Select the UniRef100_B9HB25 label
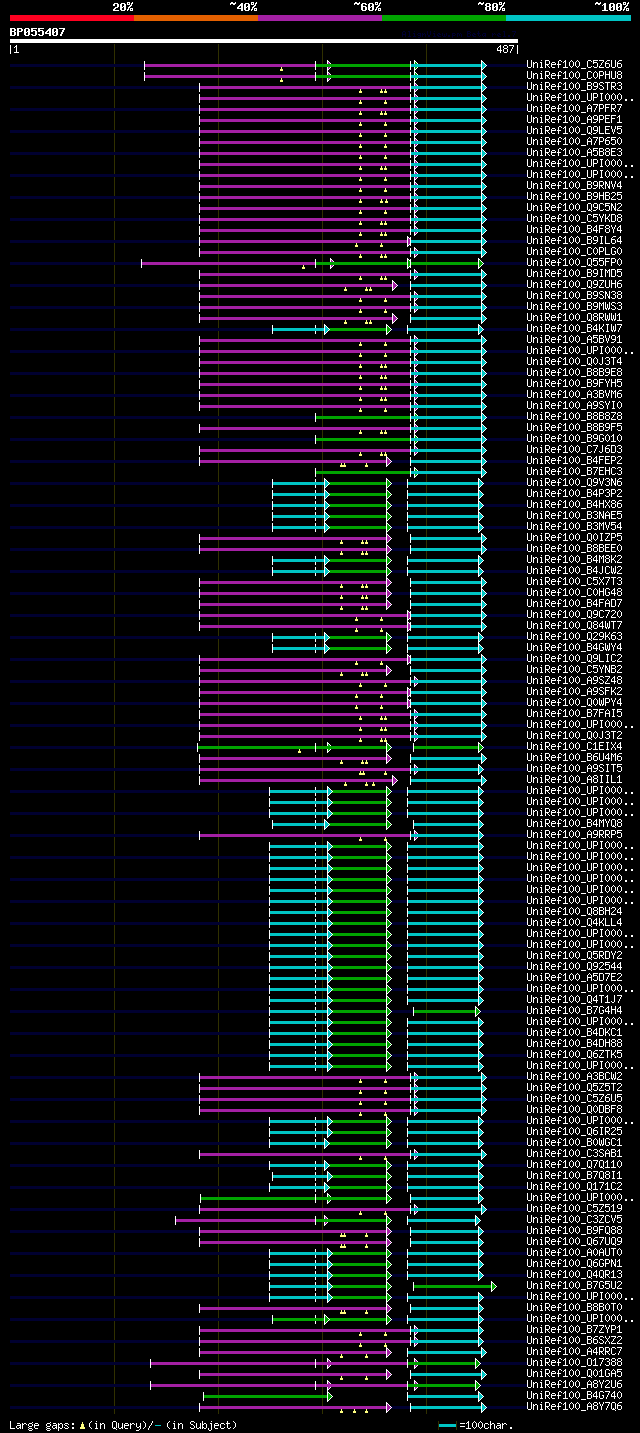The image size is (640, 1433). tap(574, 197)
